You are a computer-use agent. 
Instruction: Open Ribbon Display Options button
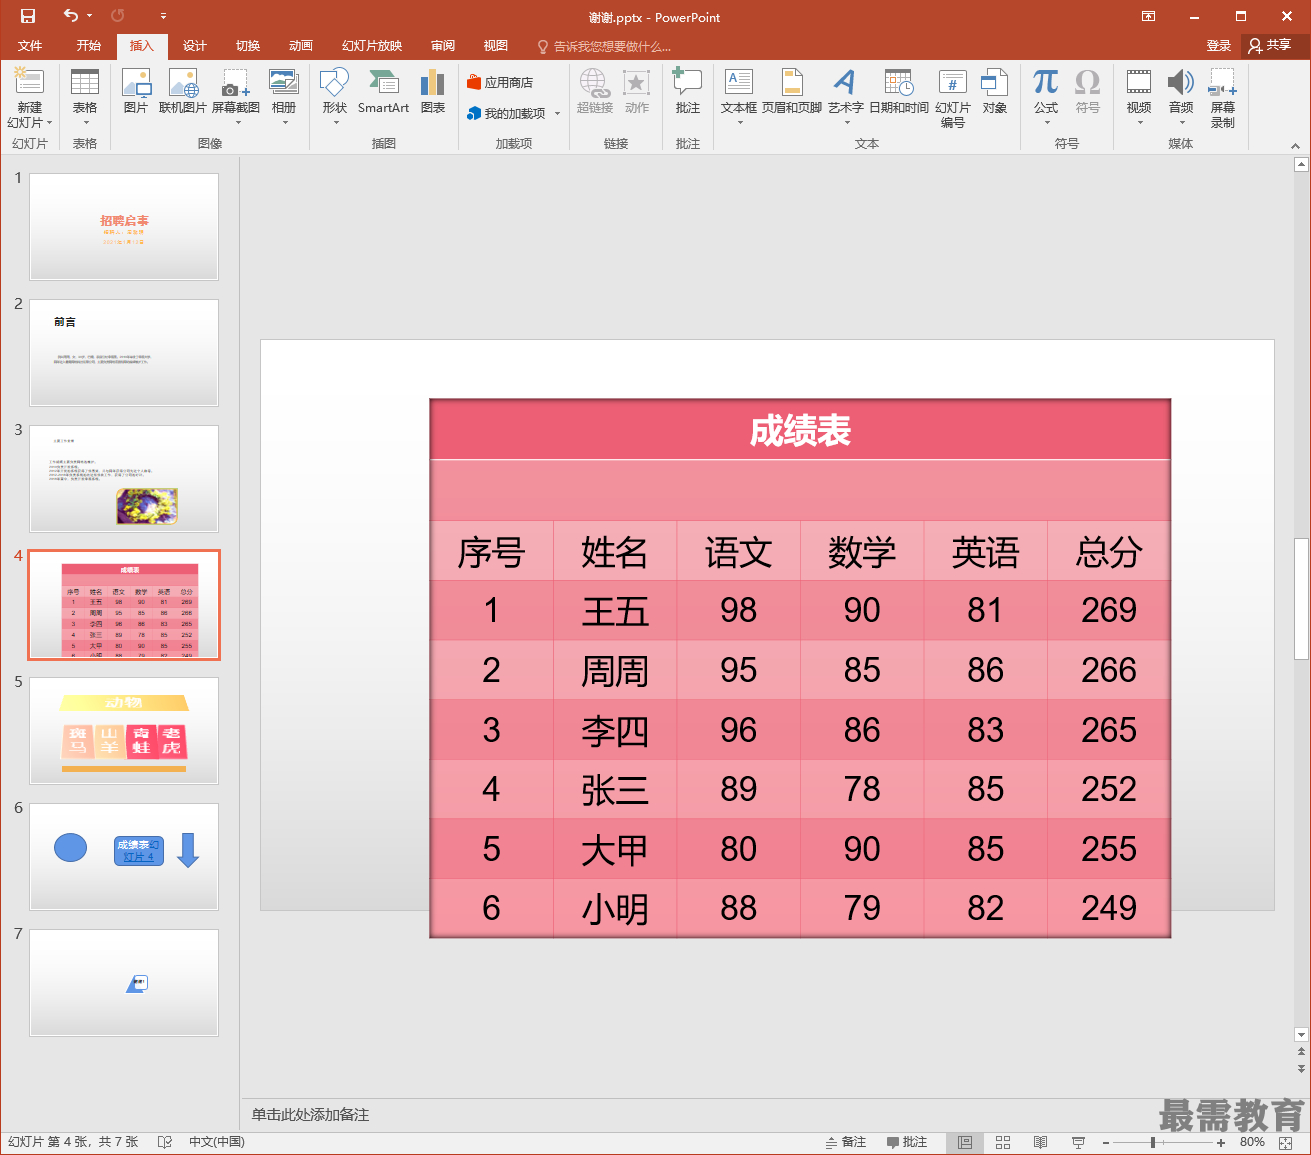(x=1149, y=16)
